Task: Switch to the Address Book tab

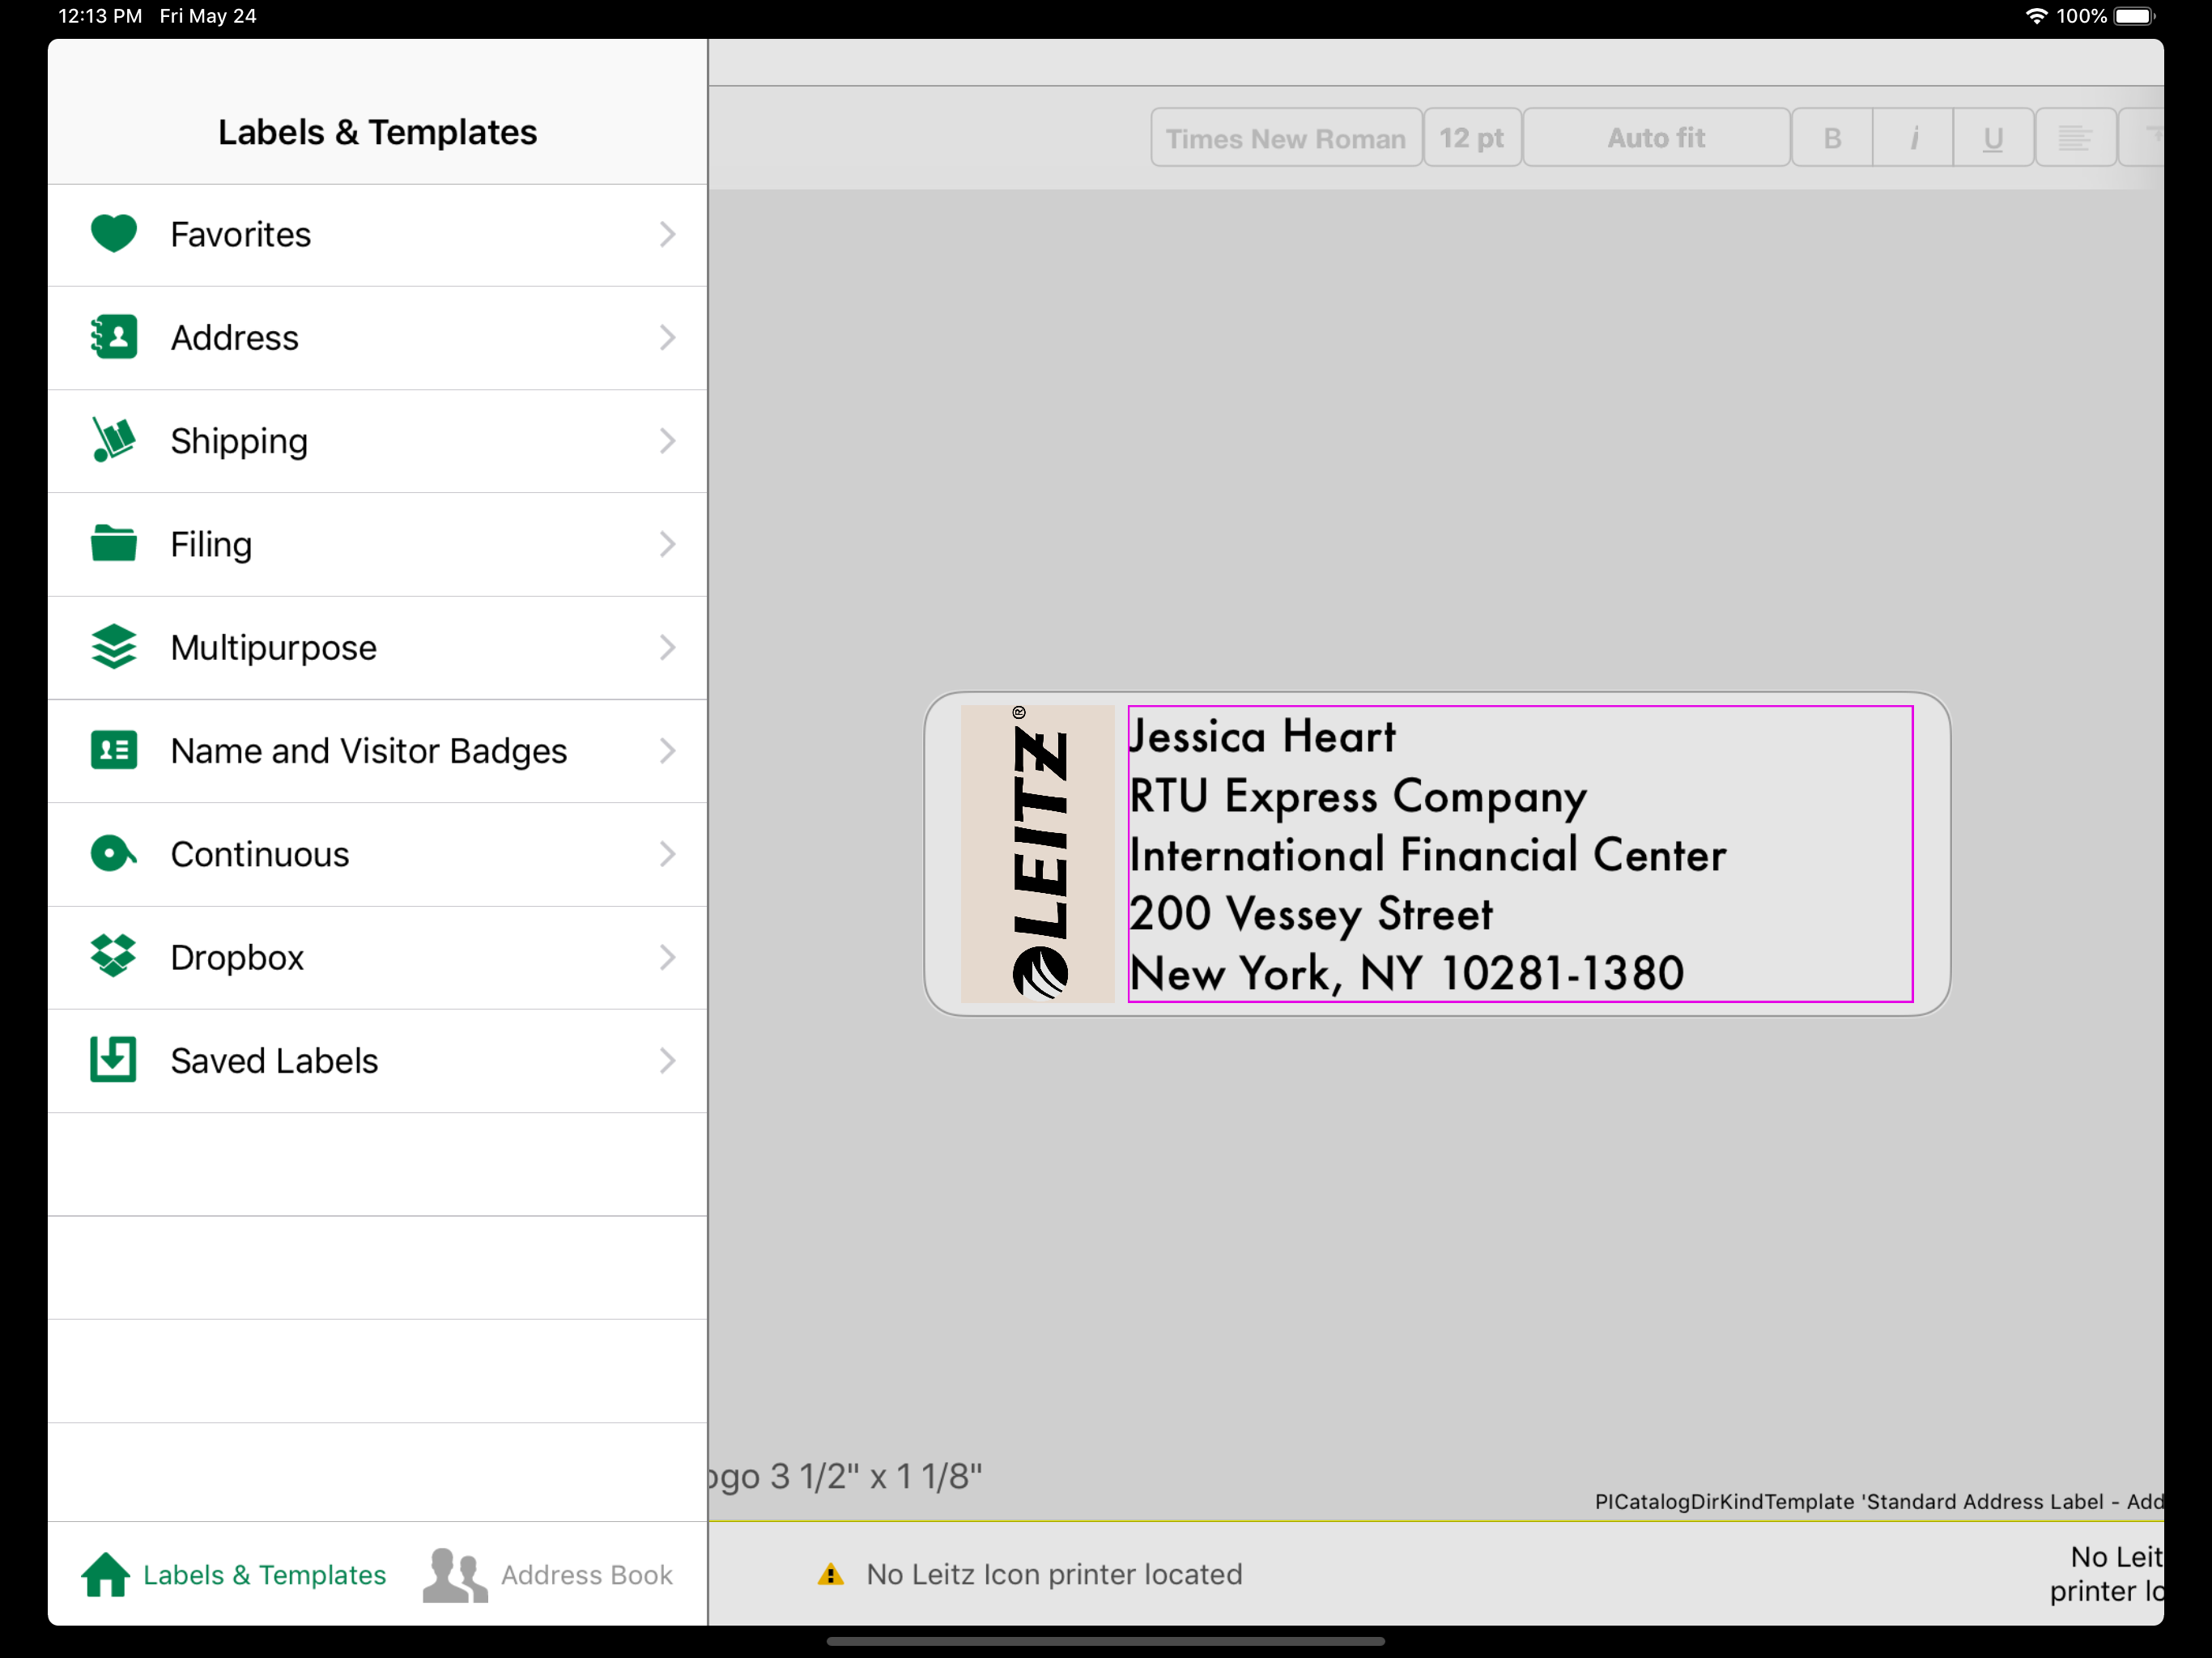Action: [548, 1575]
